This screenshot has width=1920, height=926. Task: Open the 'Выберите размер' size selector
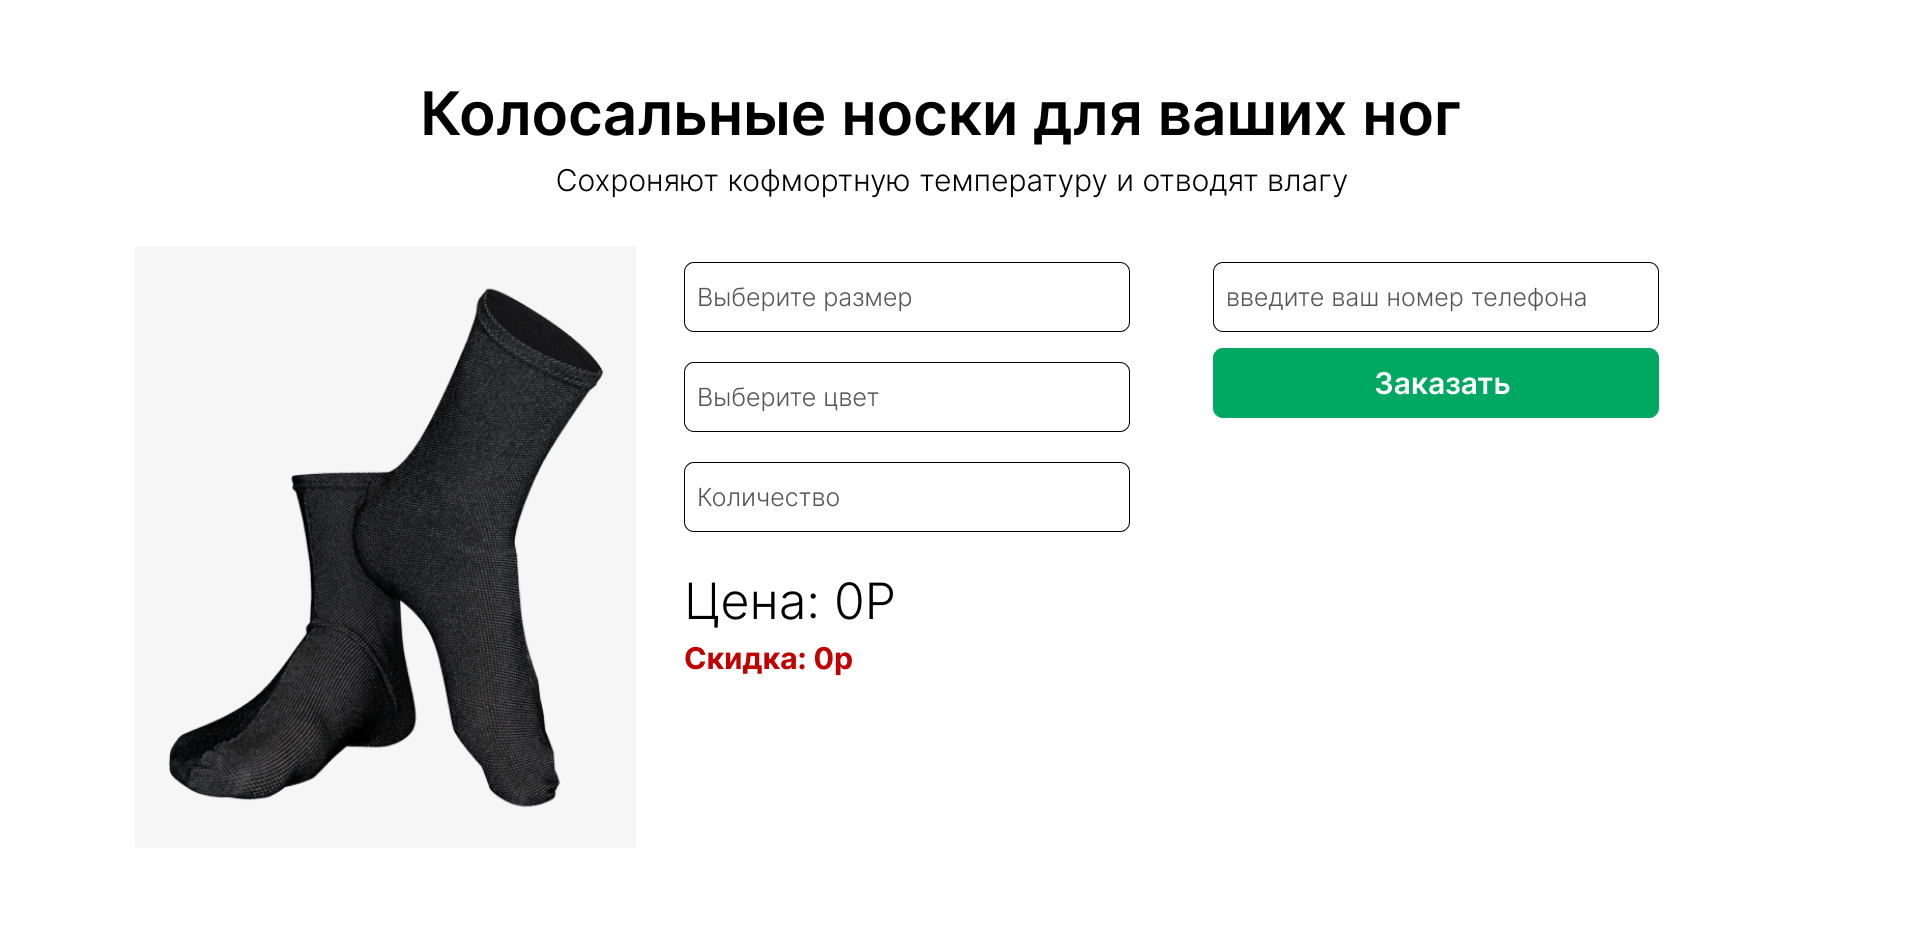click(906, 297)
